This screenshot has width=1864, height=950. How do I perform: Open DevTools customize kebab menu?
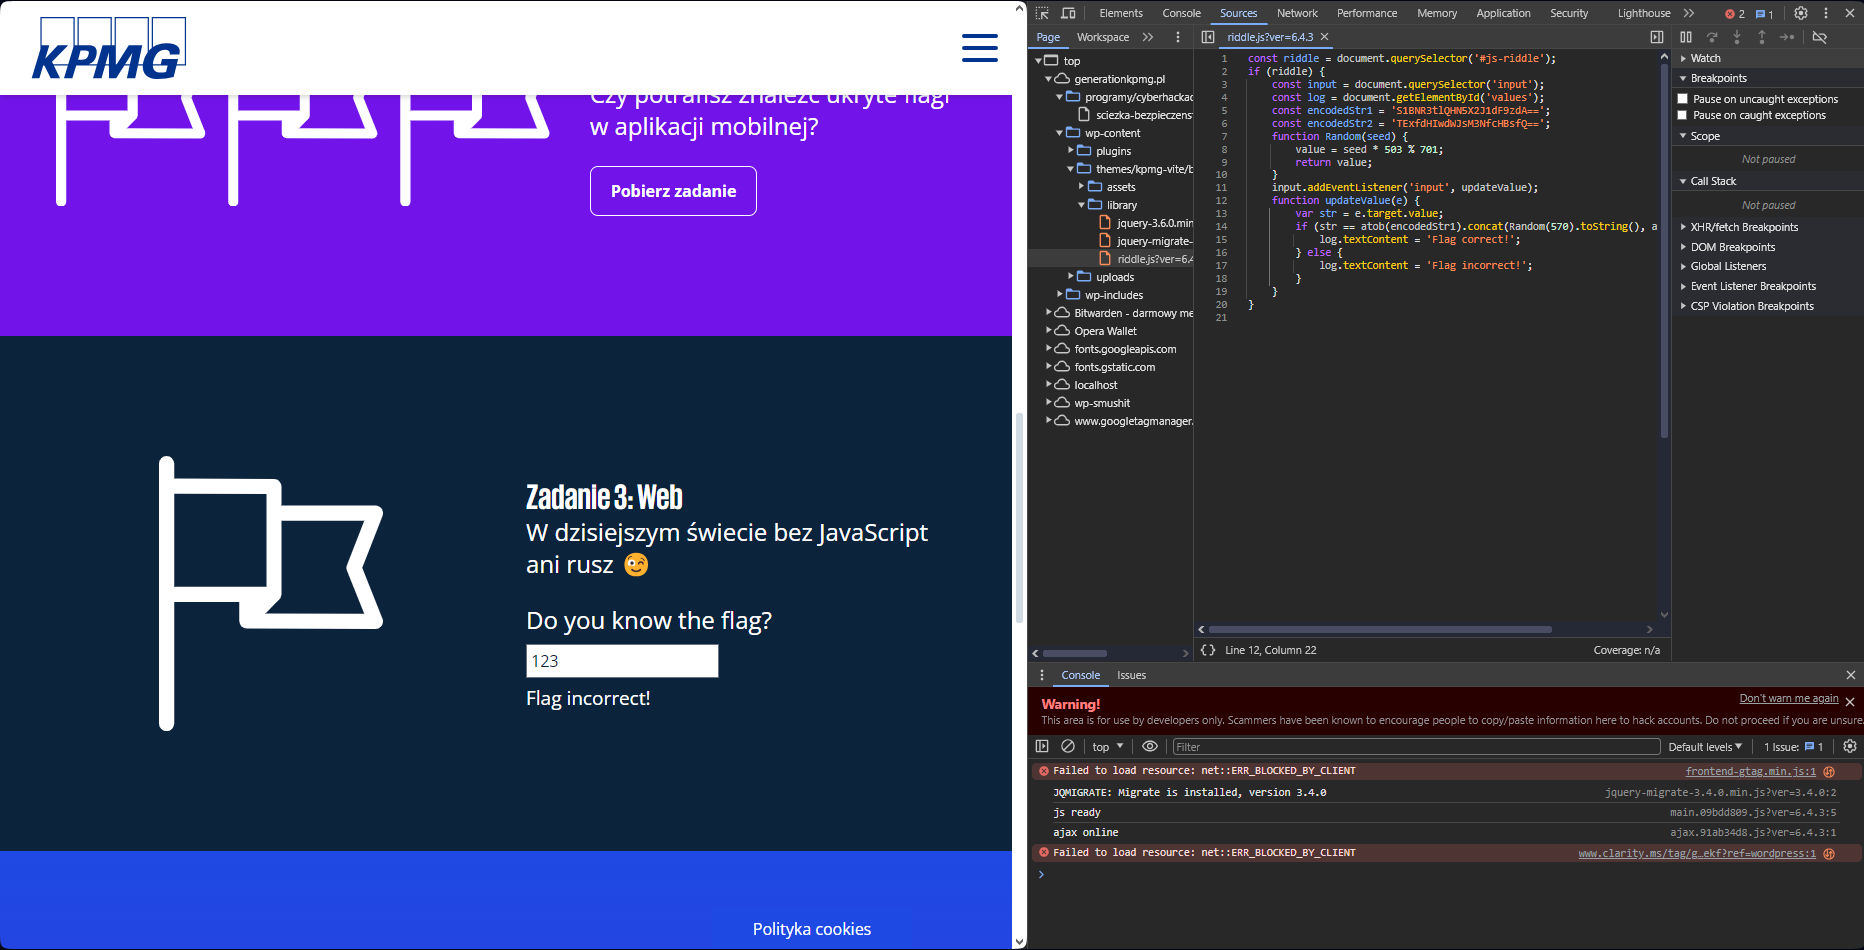[1826, 13]
